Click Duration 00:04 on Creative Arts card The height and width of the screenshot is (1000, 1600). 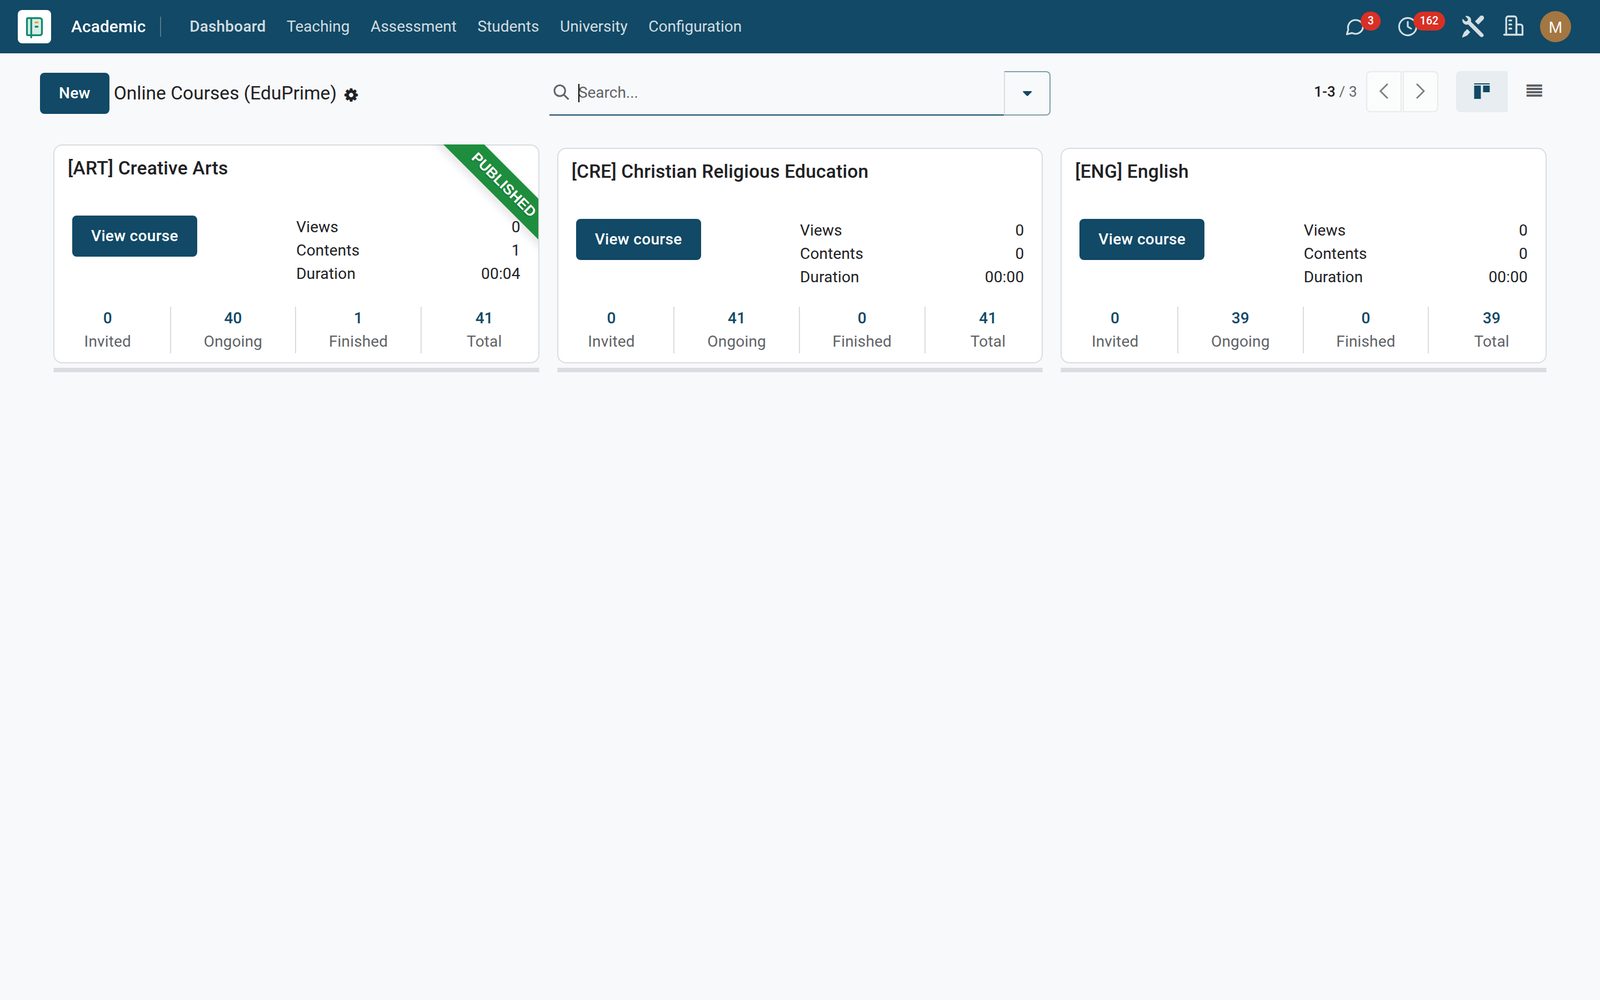(x=408, y=274)
